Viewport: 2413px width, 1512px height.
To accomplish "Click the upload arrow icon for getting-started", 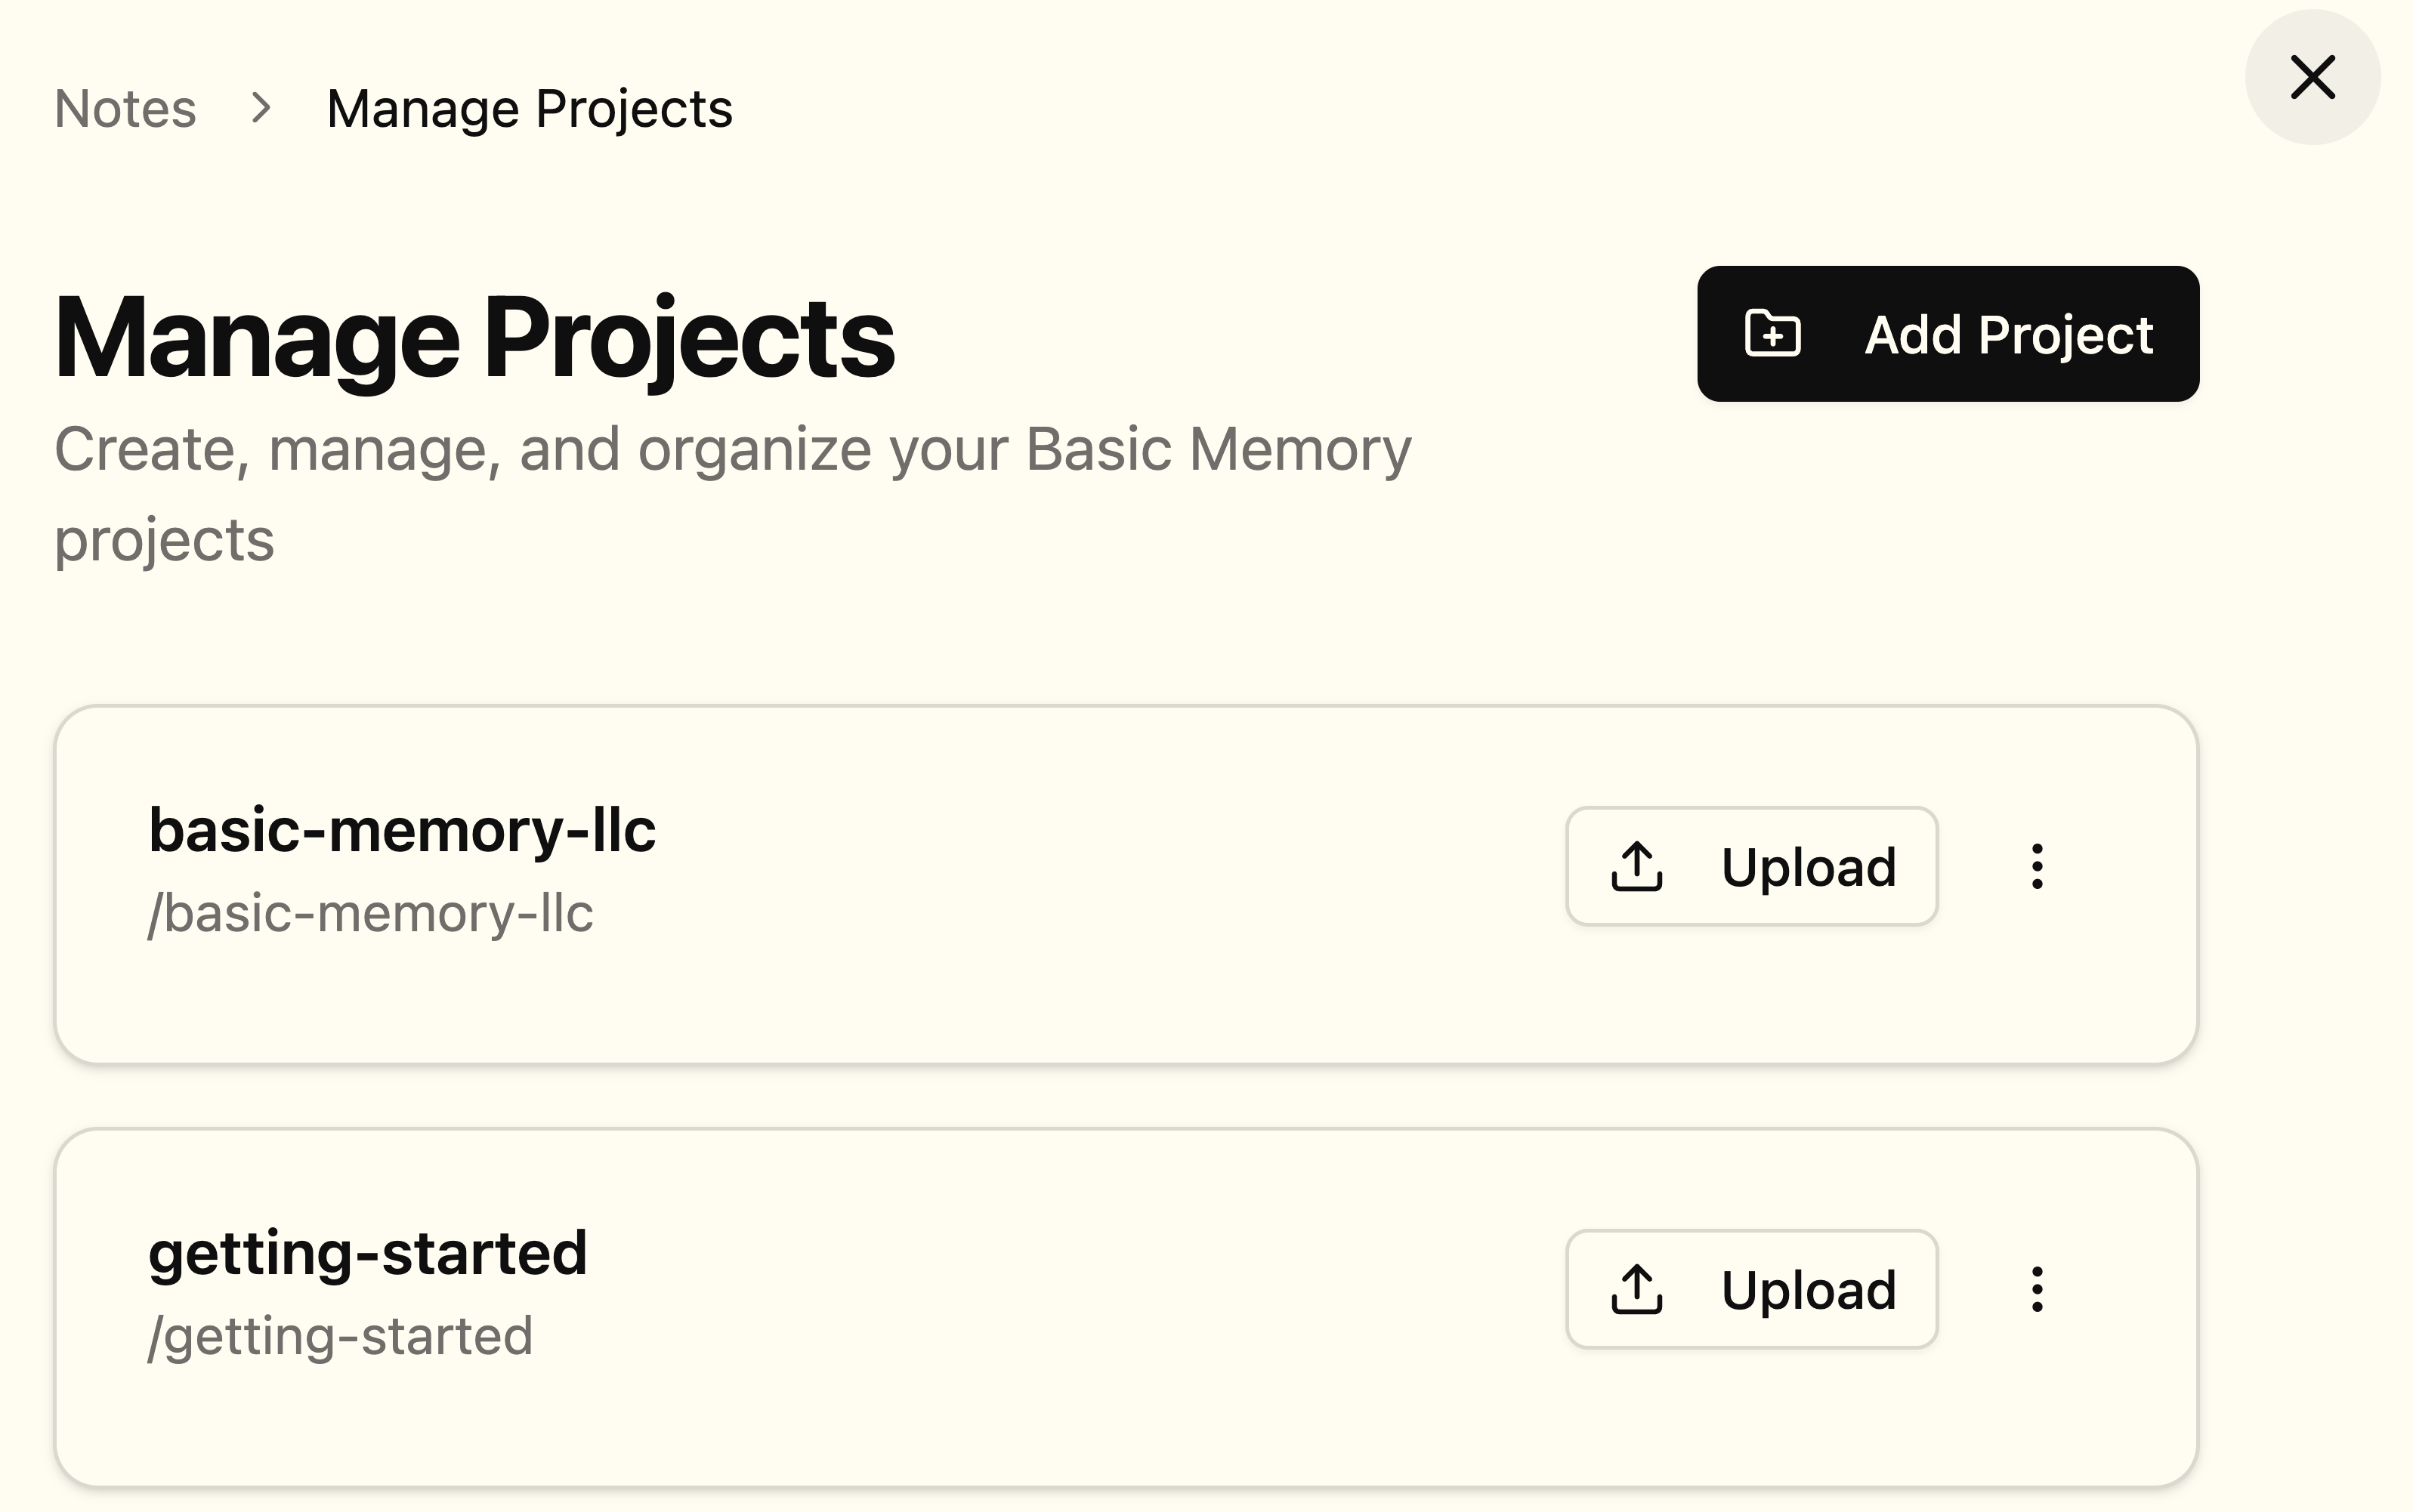I will [1637, 1289].
